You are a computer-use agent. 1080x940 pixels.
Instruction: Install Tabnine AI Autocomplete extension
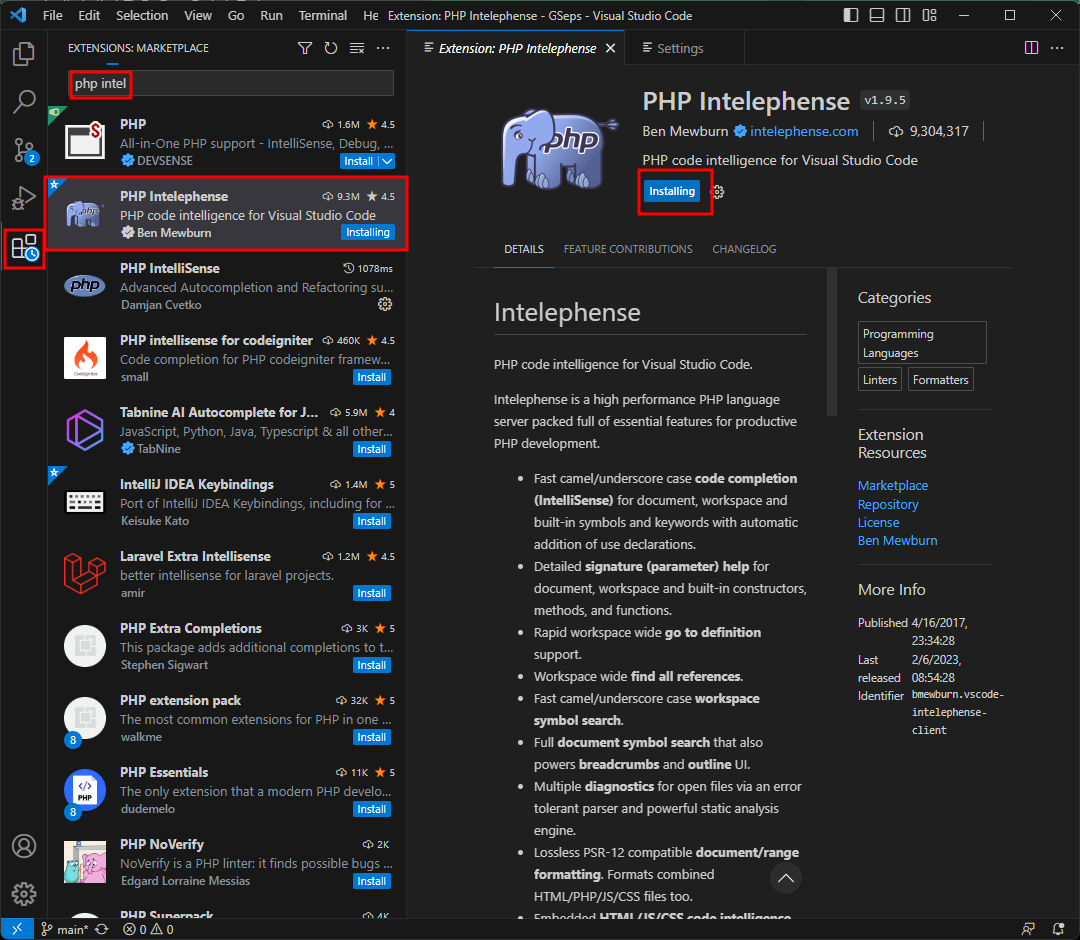pyautogui.click(x=372, y=449)
